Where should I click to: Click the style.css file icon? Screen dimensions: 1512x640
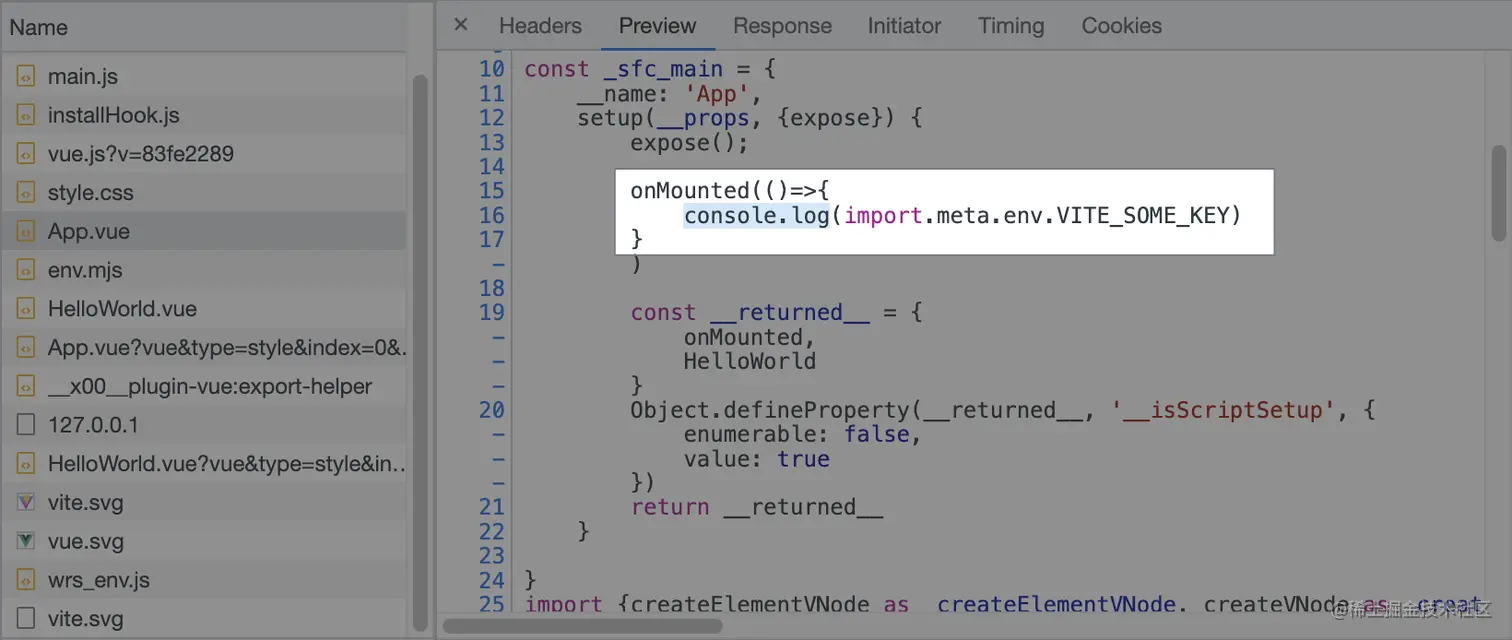tap(26, 193)
